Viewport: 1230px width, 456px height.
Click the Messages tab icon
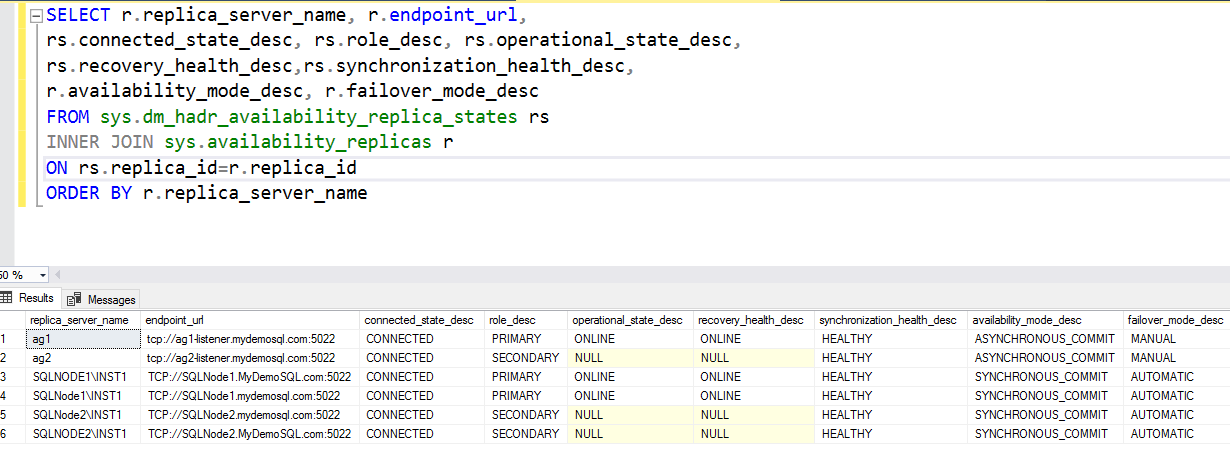[74, 299]
